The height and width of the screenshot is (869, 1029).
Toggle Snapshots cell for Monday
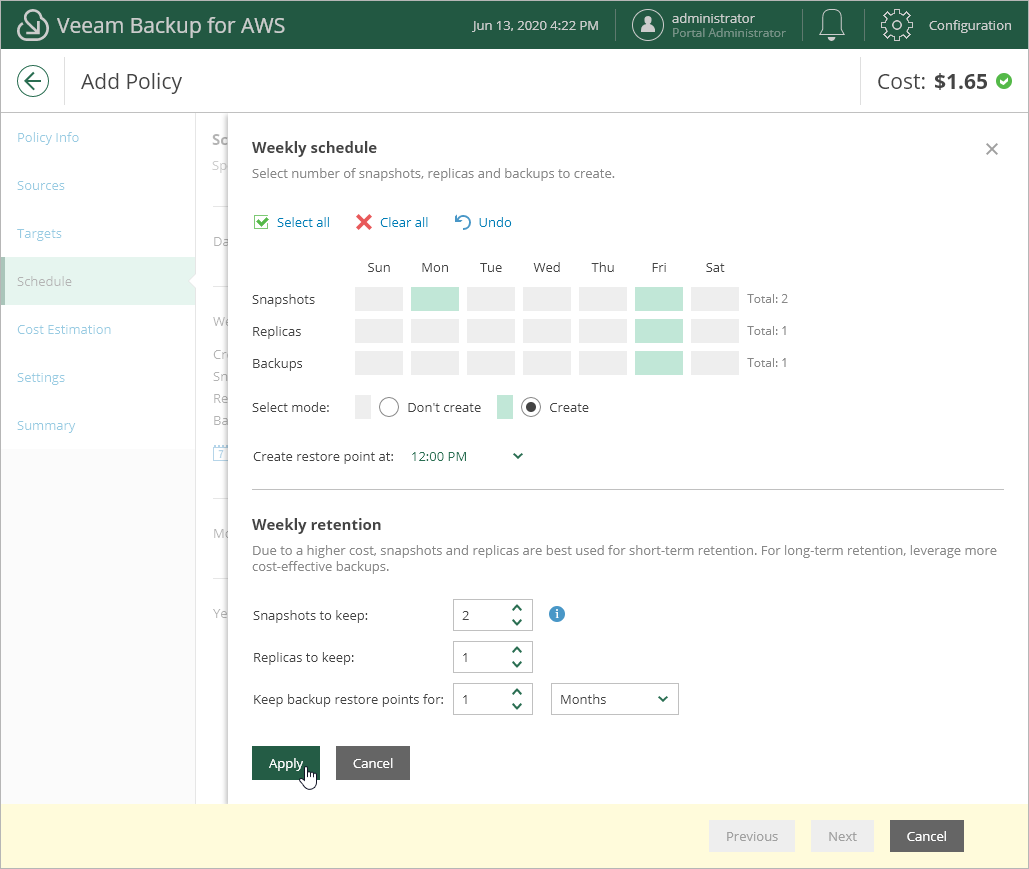tap(435, 299)
